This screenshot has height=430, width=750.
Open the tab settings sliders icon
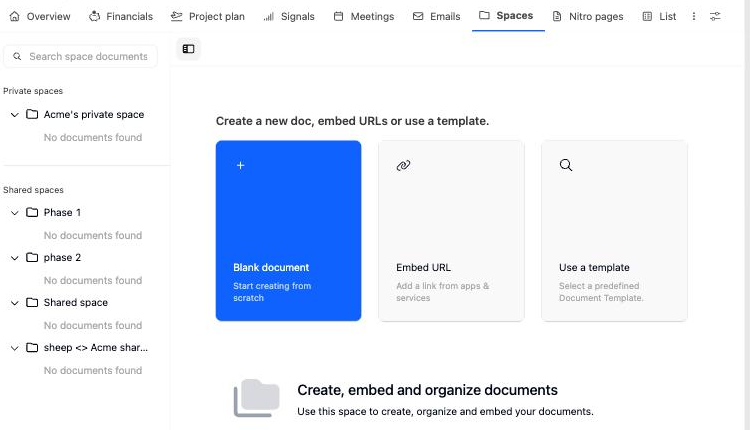[x=715, y=16]
